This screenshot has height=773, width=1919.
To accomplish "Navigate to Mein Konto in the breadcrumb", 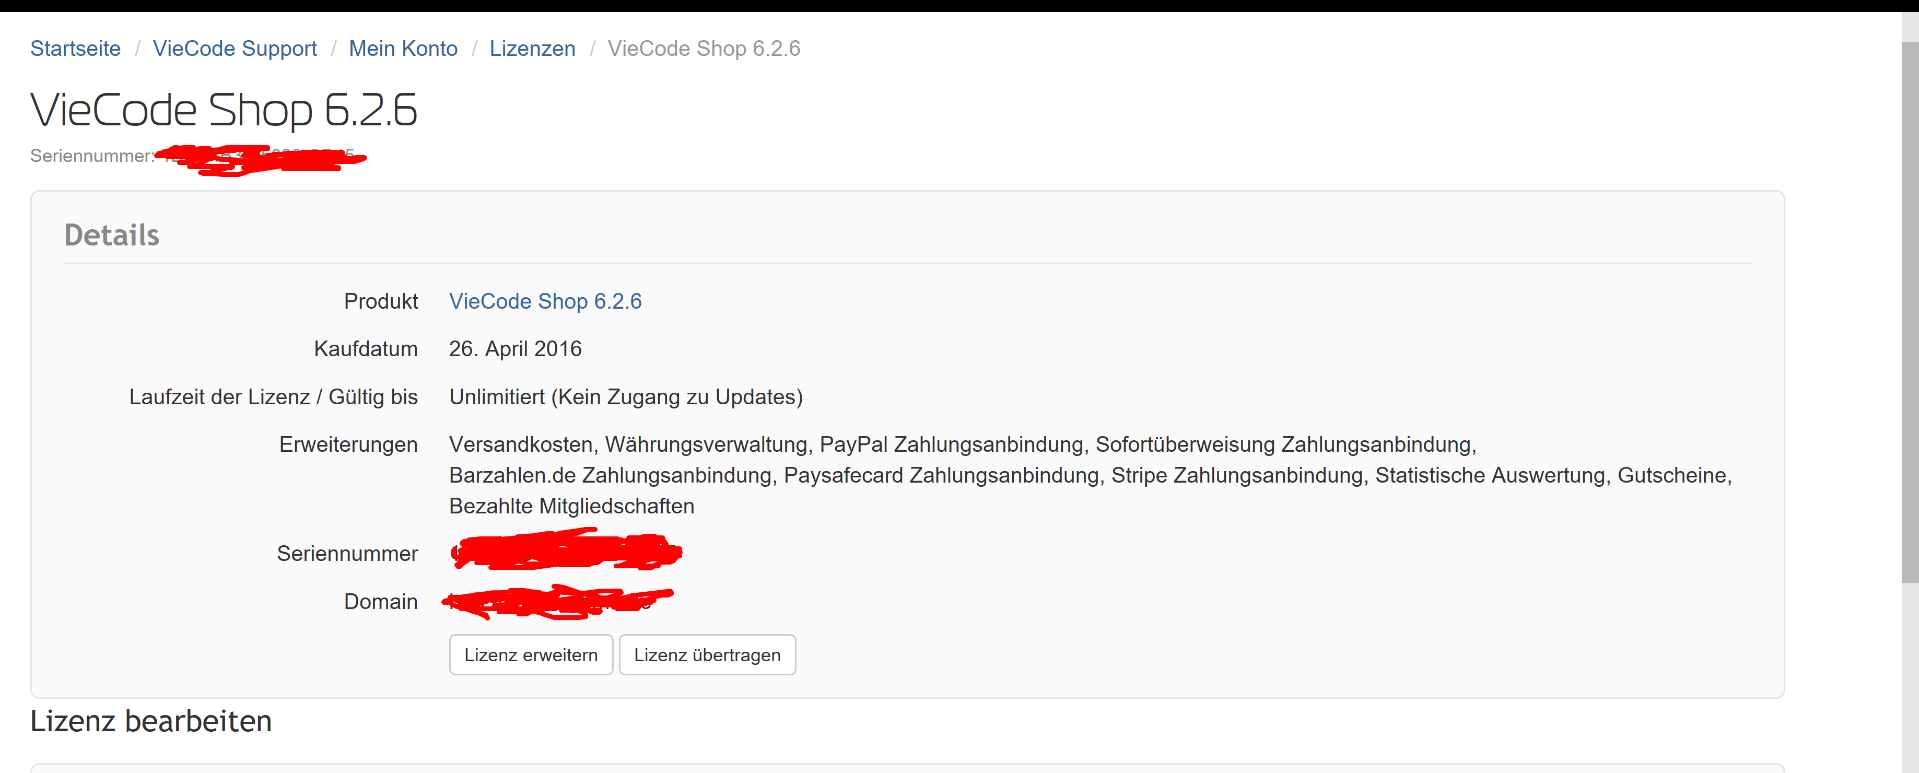I will point(403,49).
